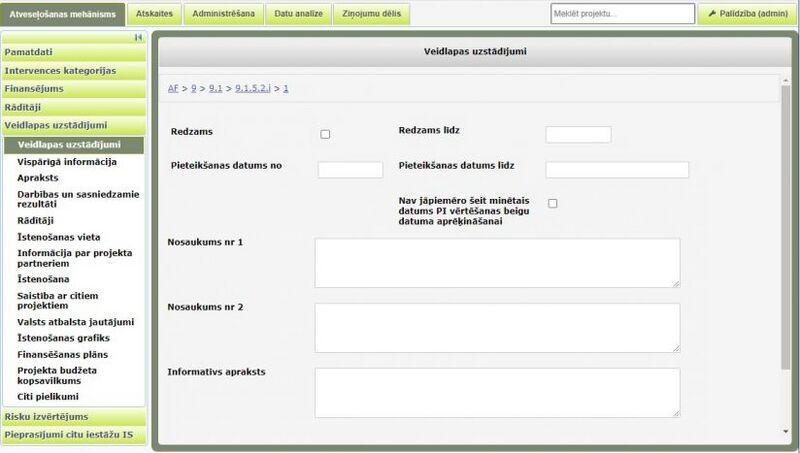Open the Atskaites tab
This screenshot has width=800, height=453.
pos(156,14)
